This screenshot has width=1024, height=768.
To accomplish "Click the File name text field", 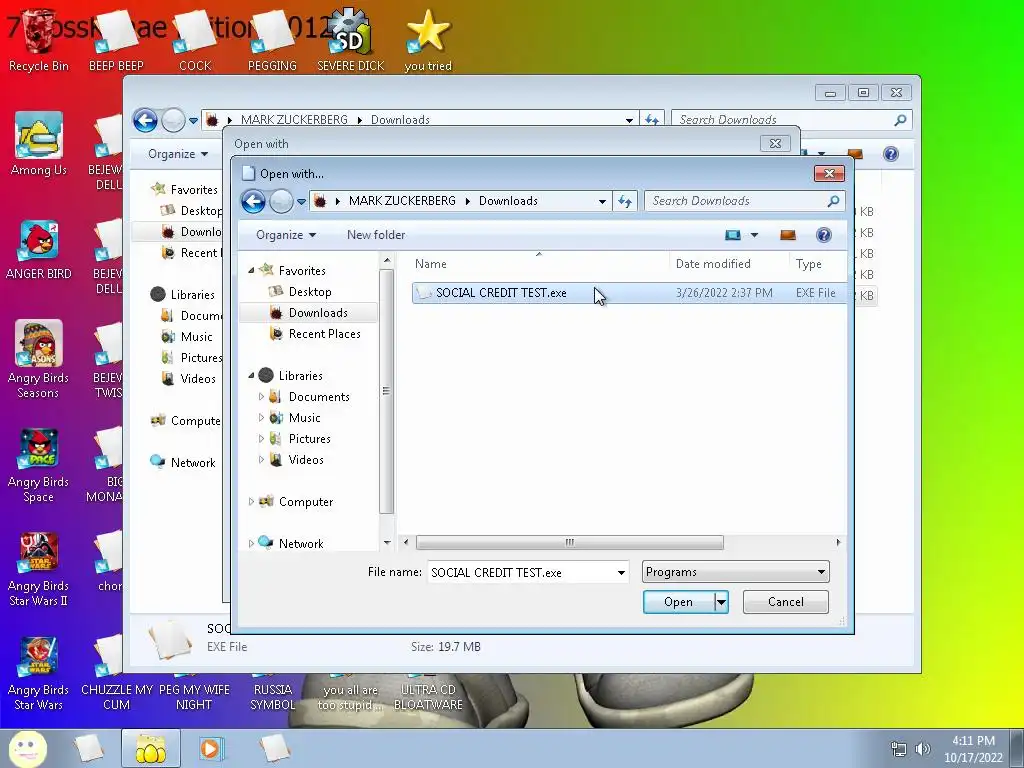I will pos(521,573).
